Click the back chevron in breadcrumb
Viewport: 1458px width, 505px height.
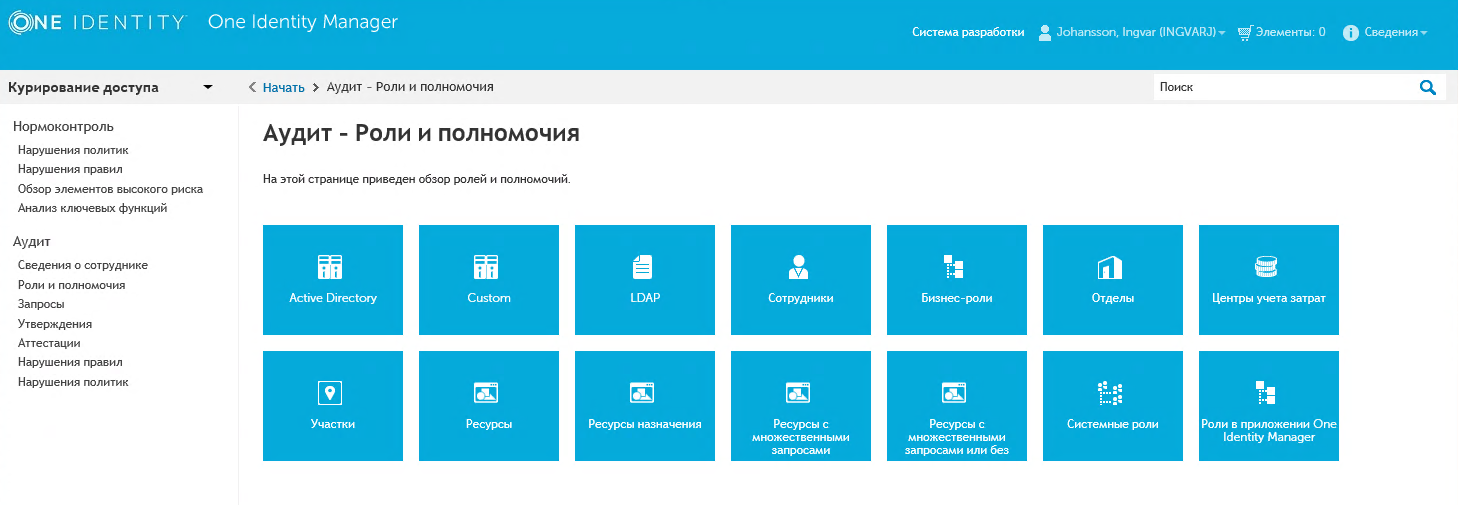[x=252, y=87]
